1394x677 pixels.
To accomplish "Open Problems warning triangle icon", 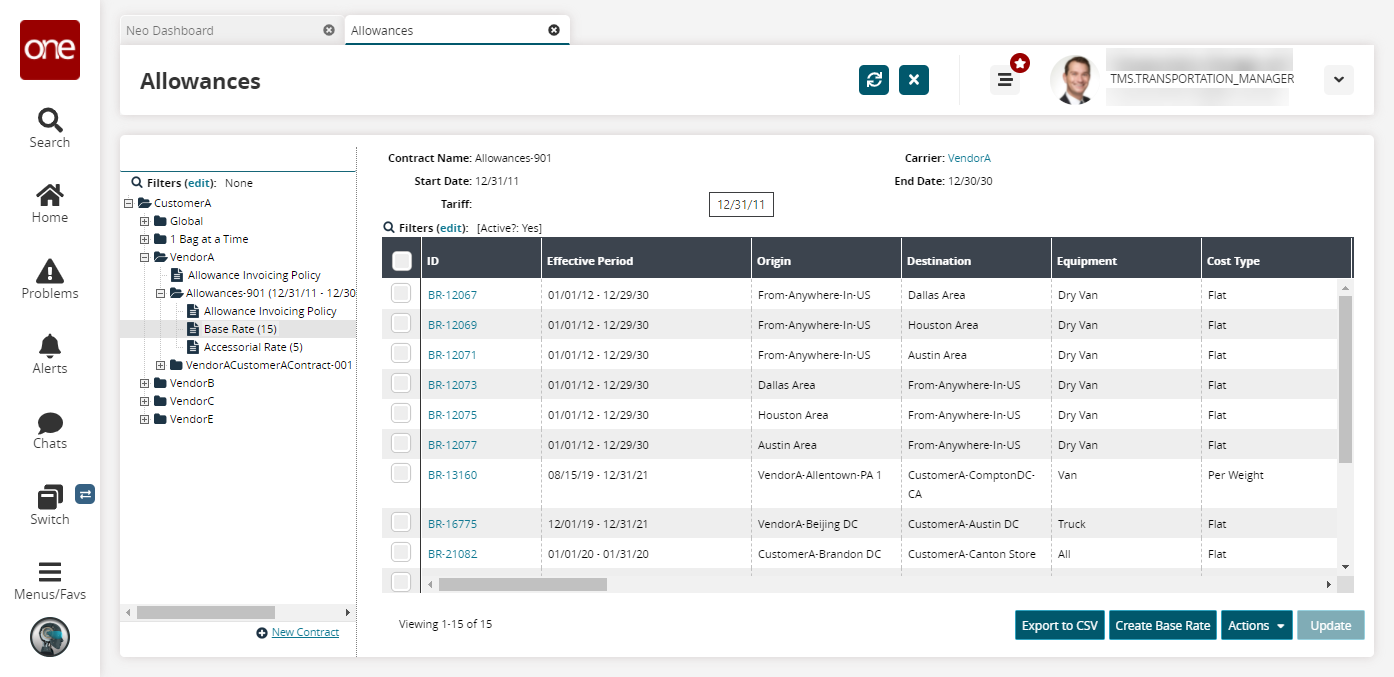I will coord(49,271).
